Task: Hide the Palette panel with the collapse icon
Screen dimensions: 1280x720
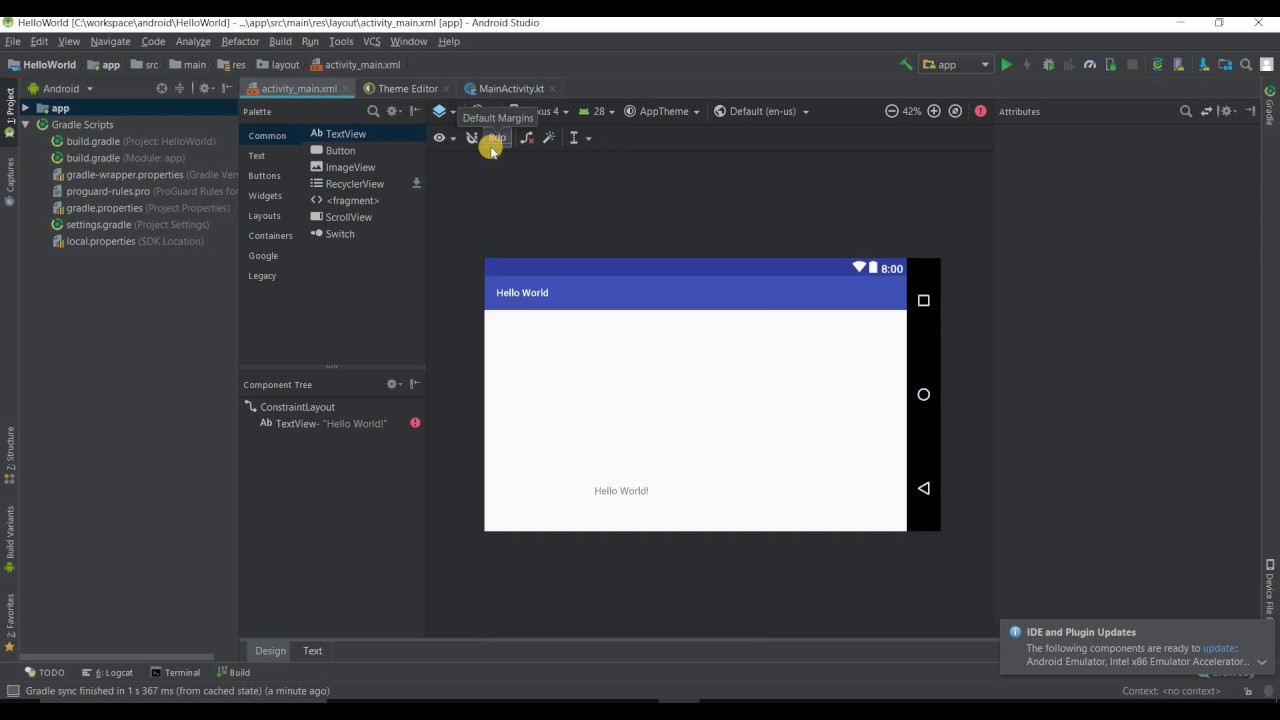Action: point(415,111)
